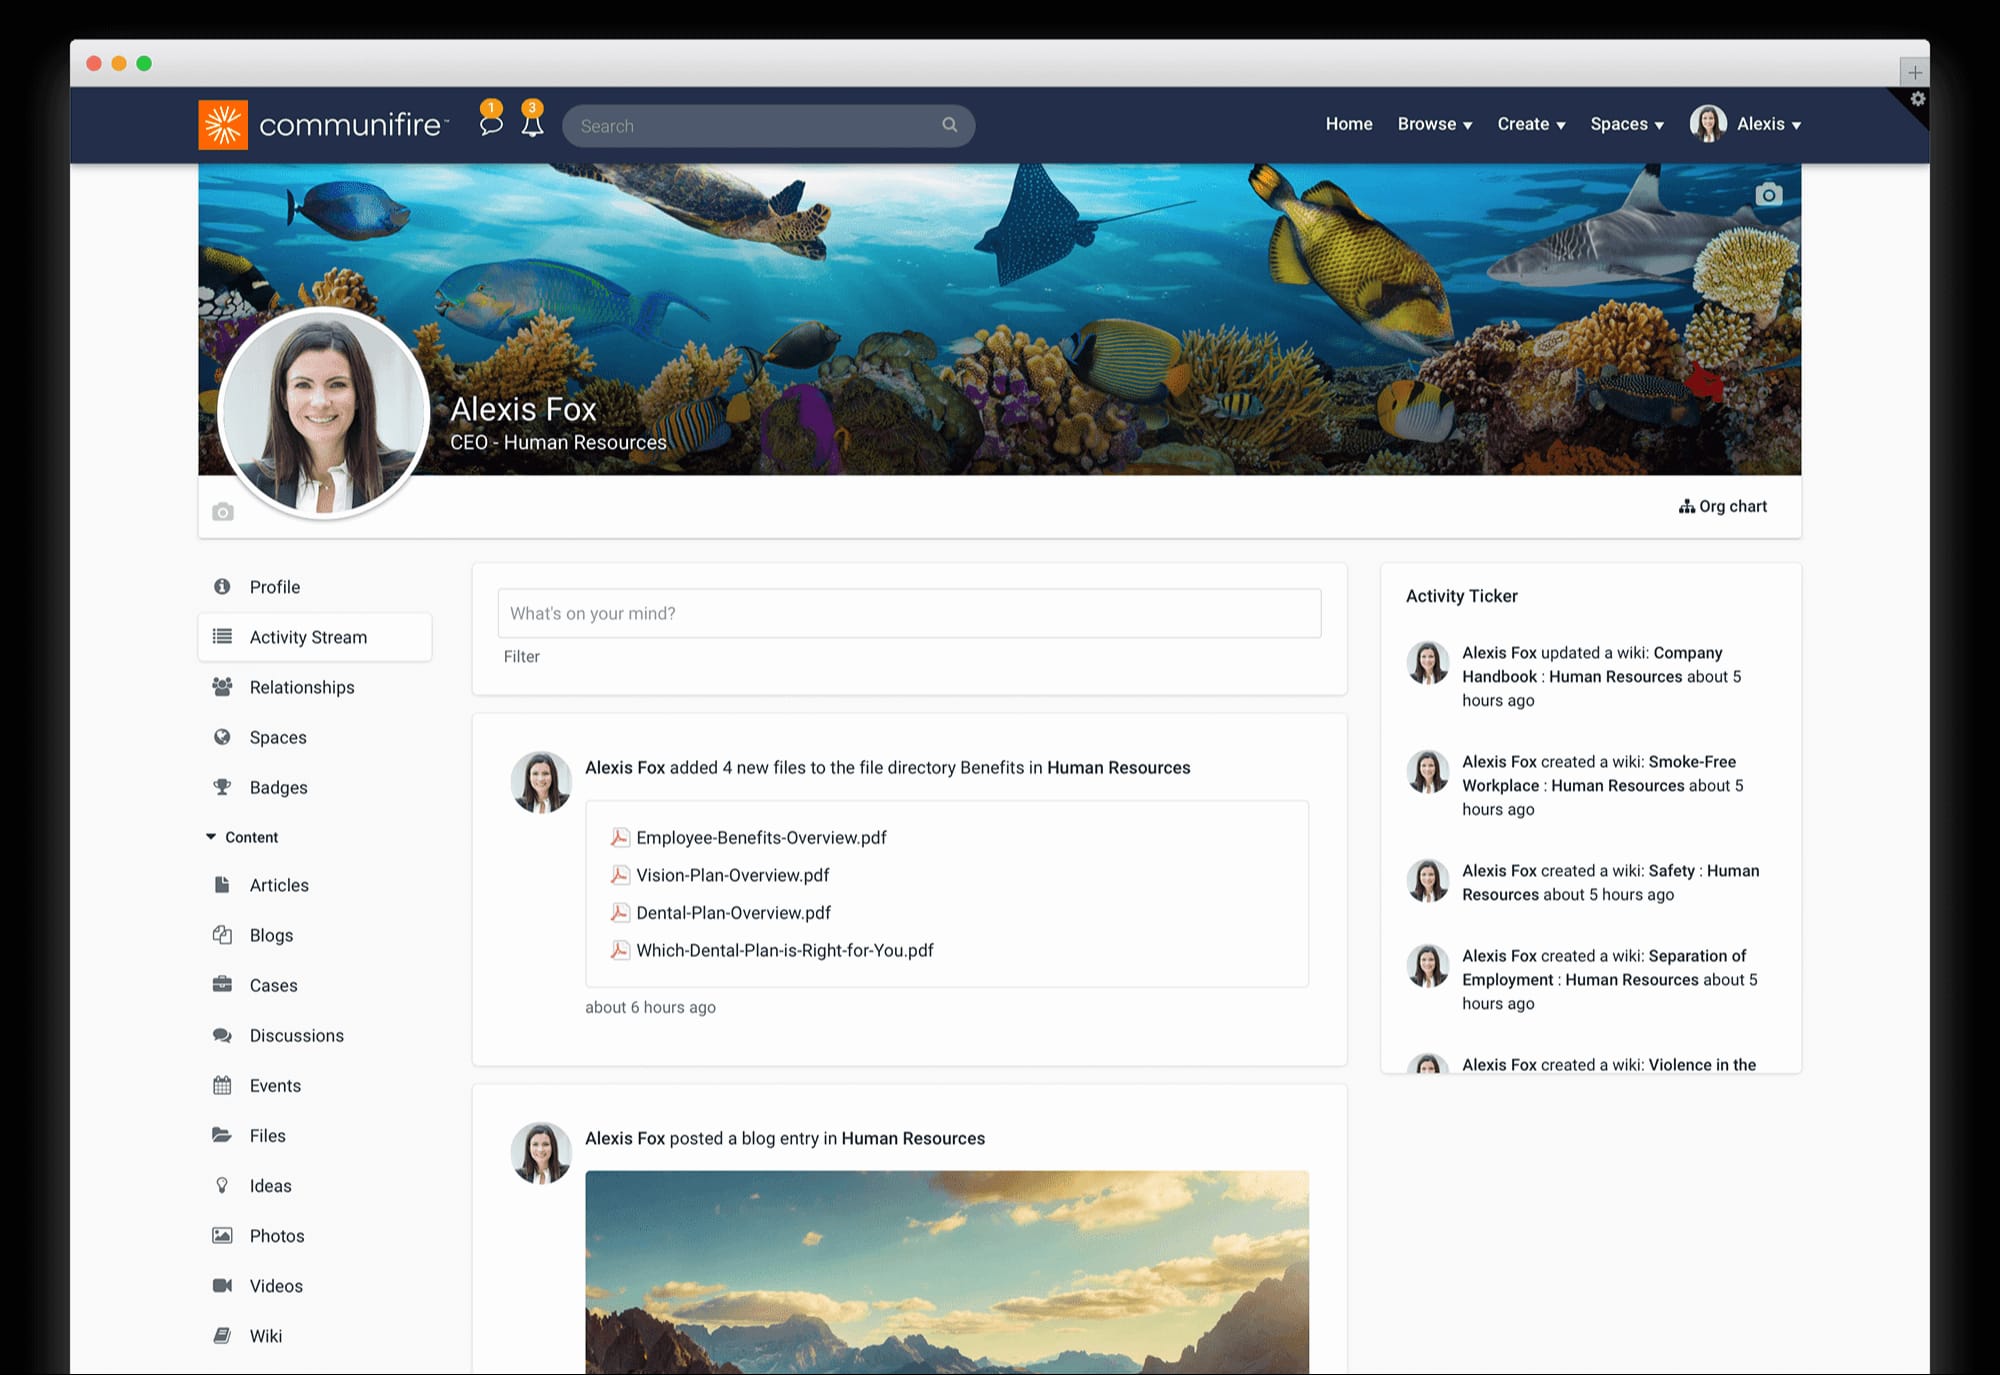Open the Profile section

[x=274, y=587]
